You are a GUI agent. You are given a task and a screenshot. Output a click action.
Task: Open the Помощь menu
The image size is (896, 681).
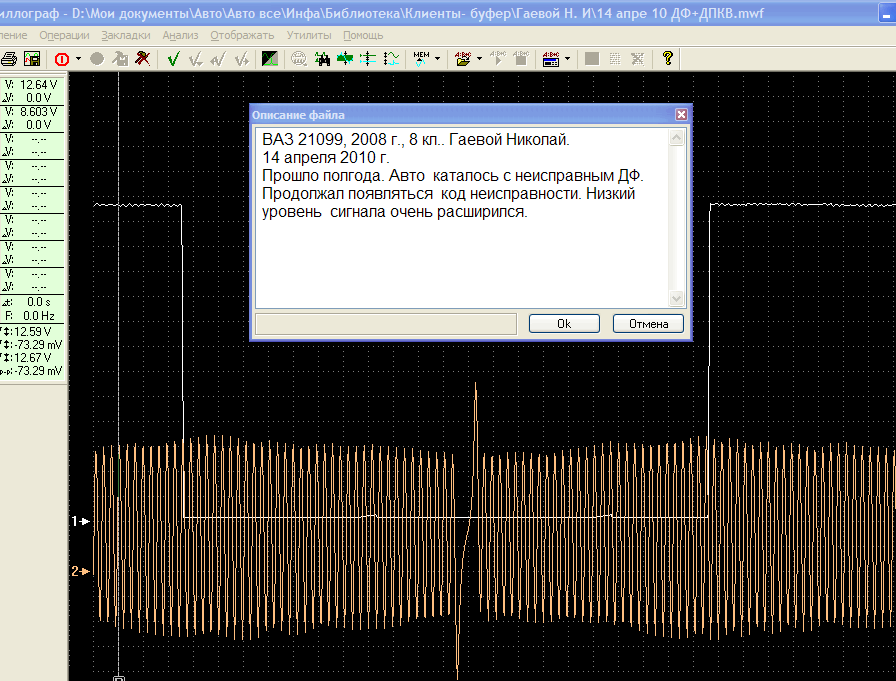tap(363, 35)
